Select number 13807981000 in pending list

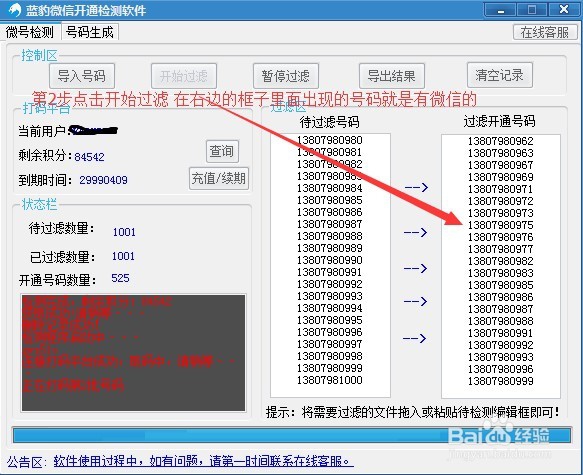[330, 380]
